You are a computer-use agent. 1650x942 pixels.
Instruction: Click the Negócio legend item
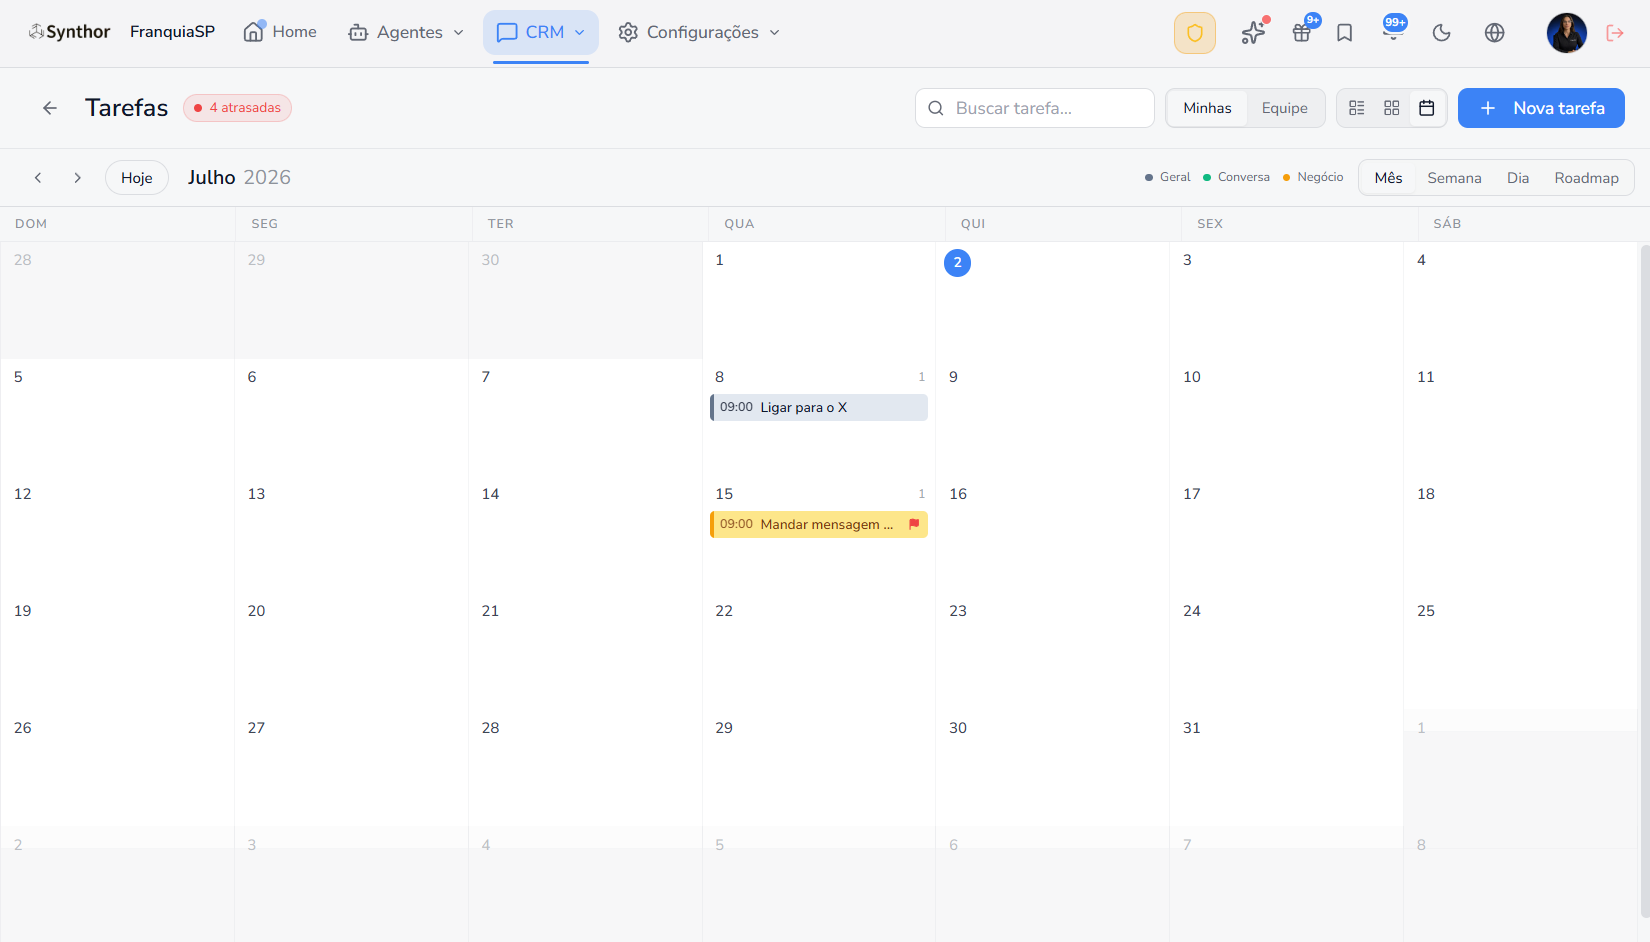(x=1313, y=177)
